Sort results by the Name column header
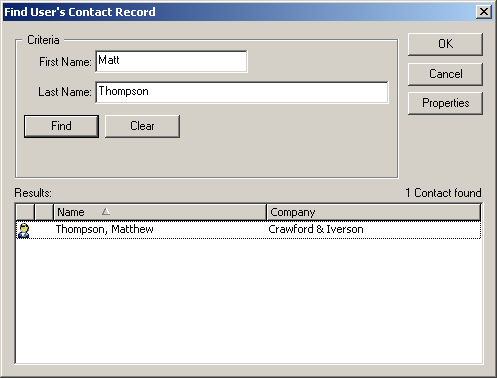Viewport: 497px width, 378px height. (x=160, y=212)
